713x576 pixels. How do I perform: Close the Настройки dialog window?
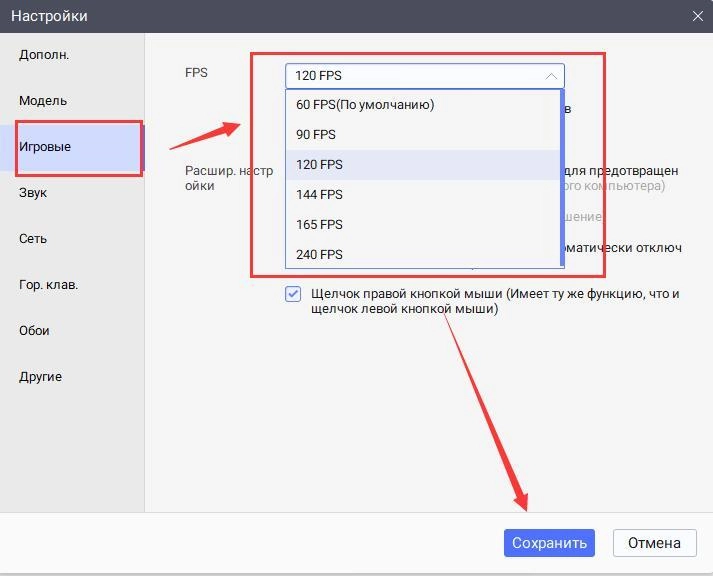click(698, 16)
